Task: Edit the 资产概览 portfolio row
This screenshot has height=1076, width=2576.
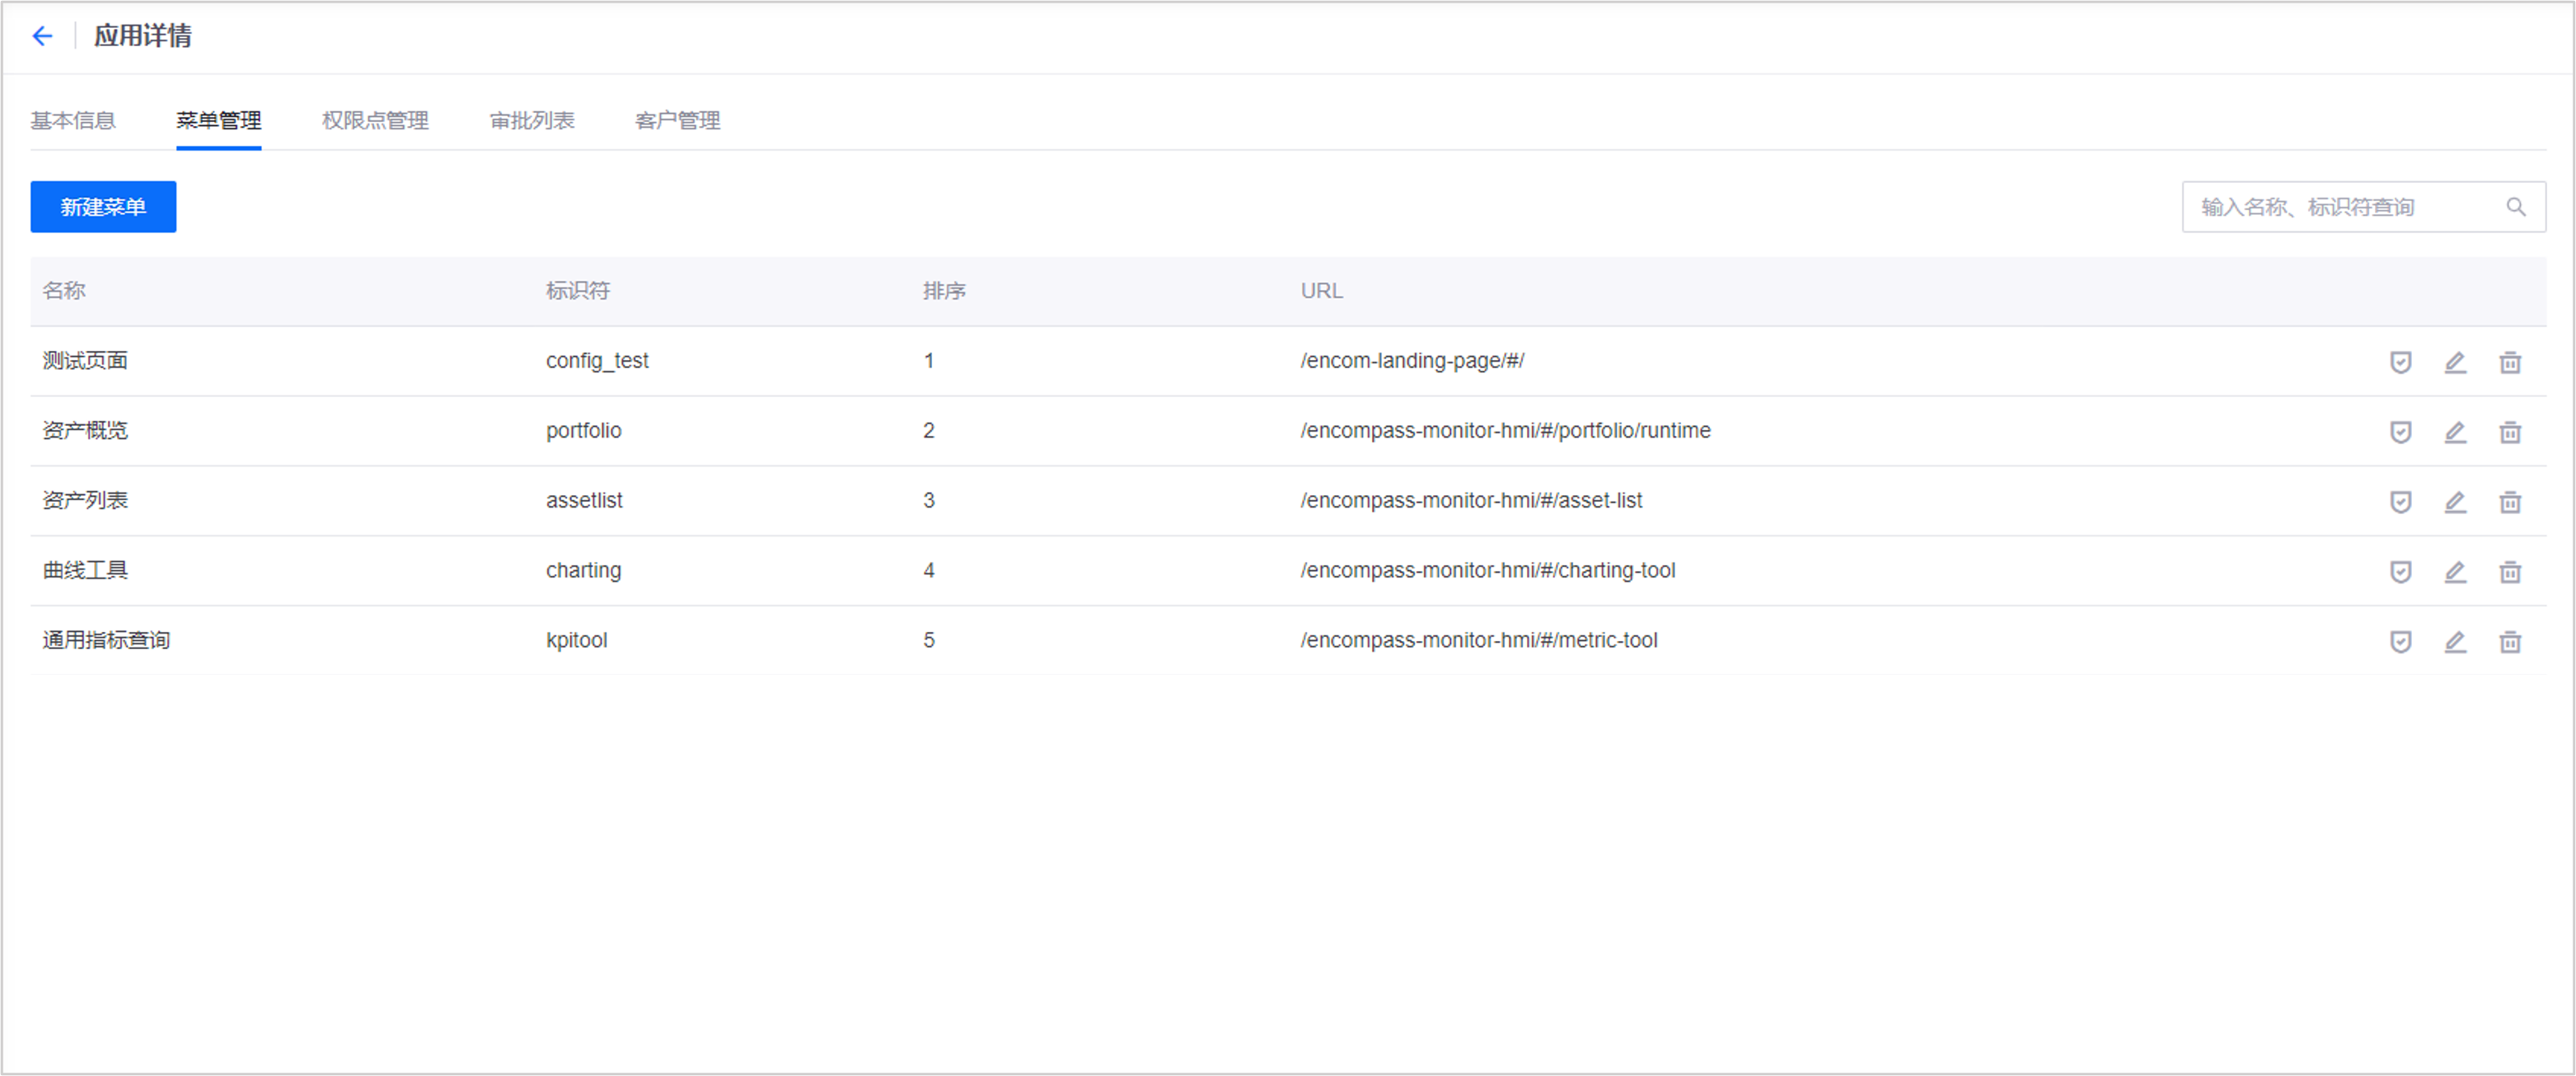Action: click(x=2455, y=432)
